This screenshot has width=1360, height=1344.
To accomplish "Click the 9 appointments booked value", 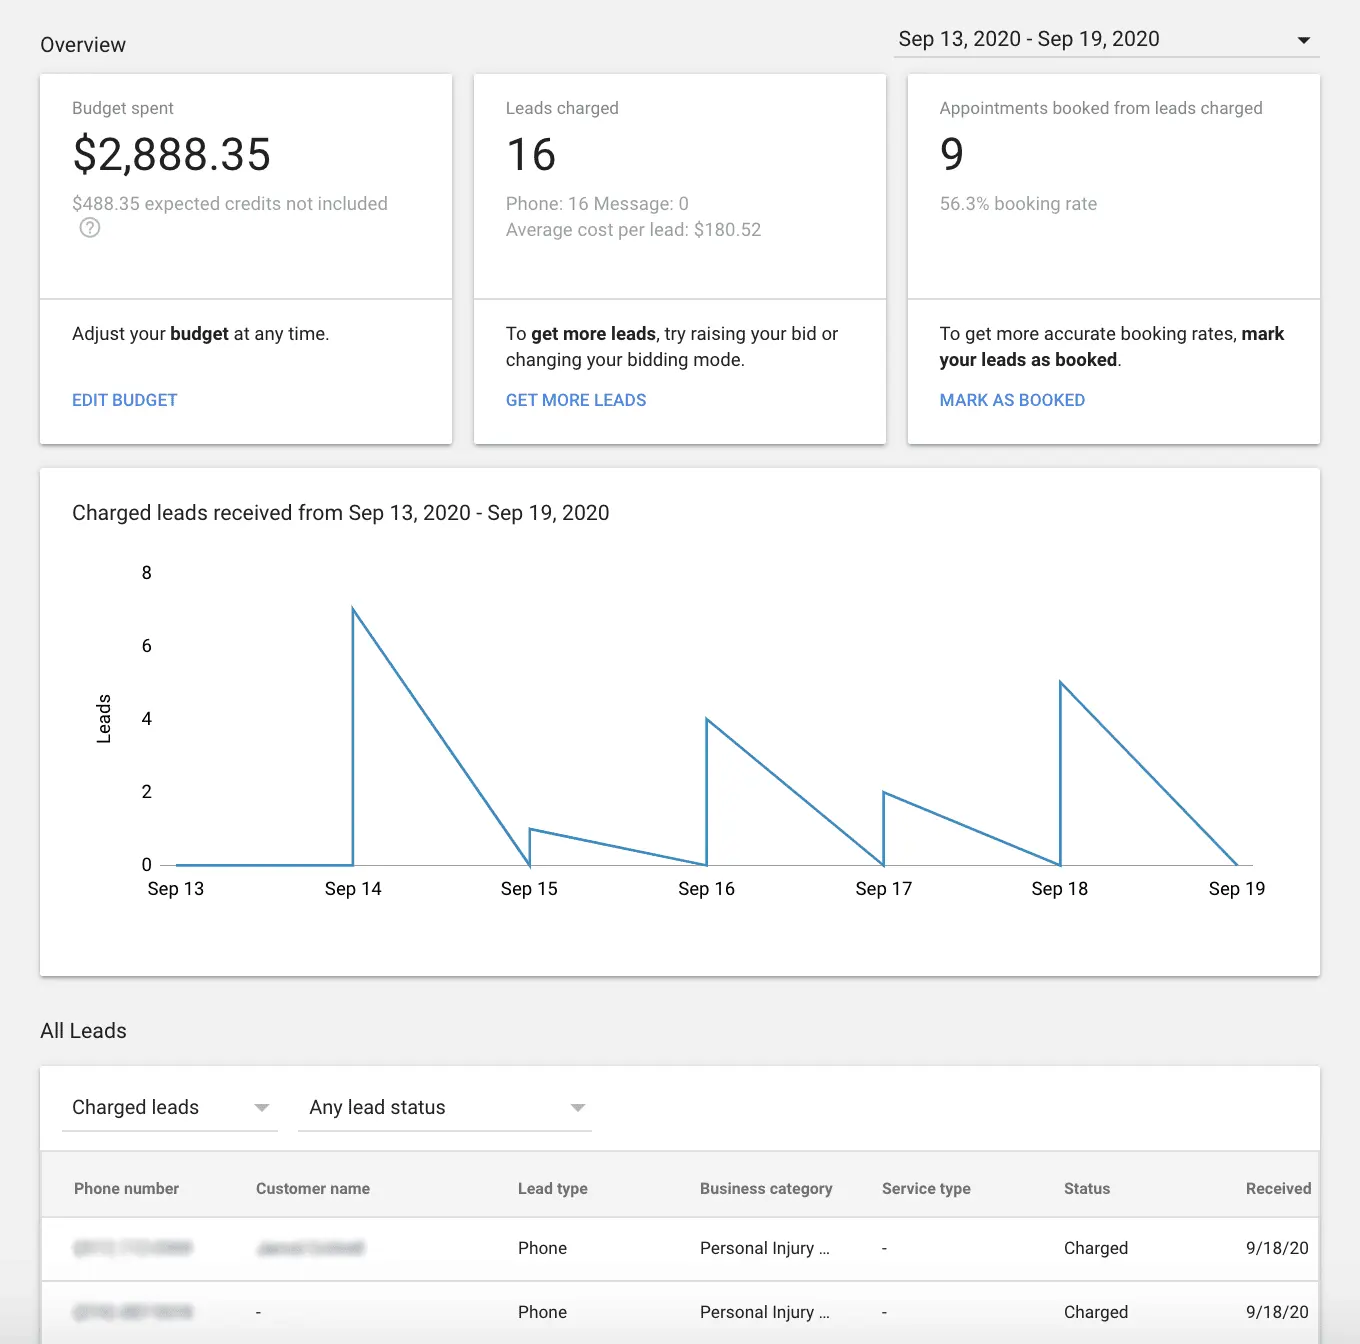I will 952,155.
